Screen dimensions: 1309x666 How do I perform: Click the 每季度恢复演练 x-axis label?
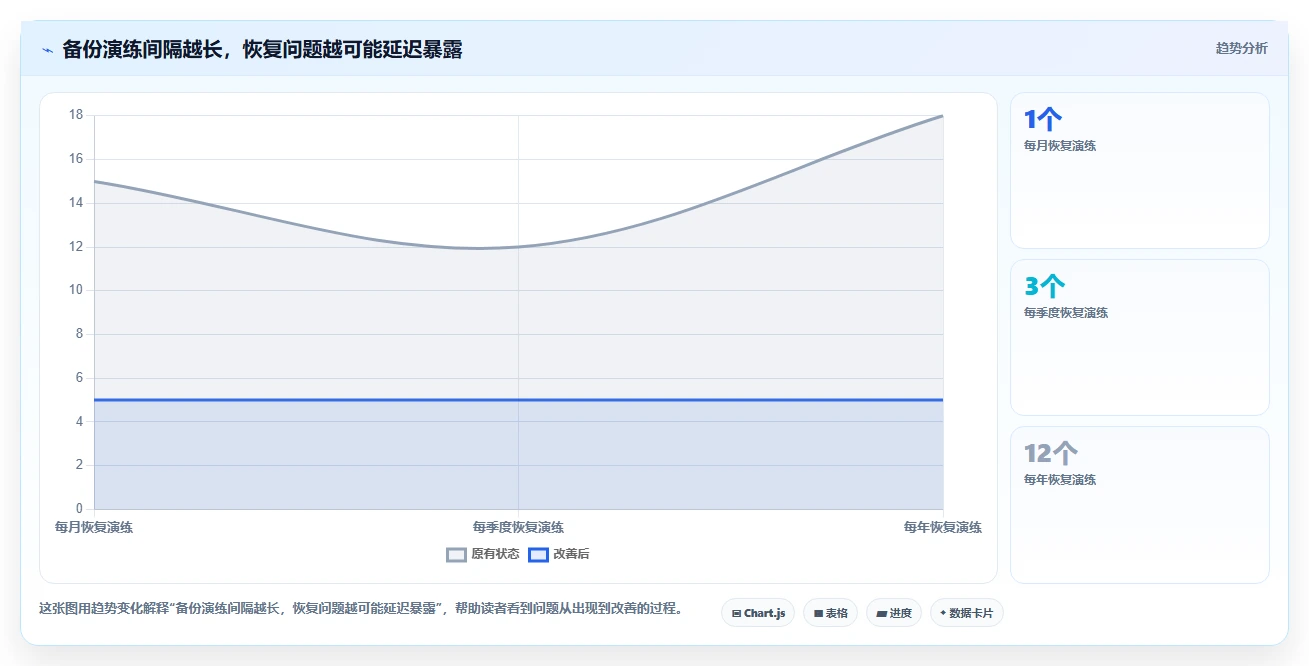[518, 527]
